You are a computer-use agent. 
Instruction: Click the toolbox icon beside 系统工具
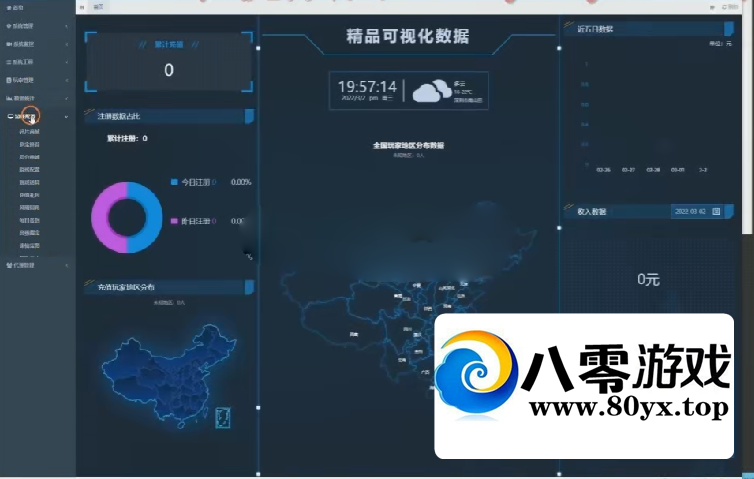pyautogui.click(x=9, y=62)
